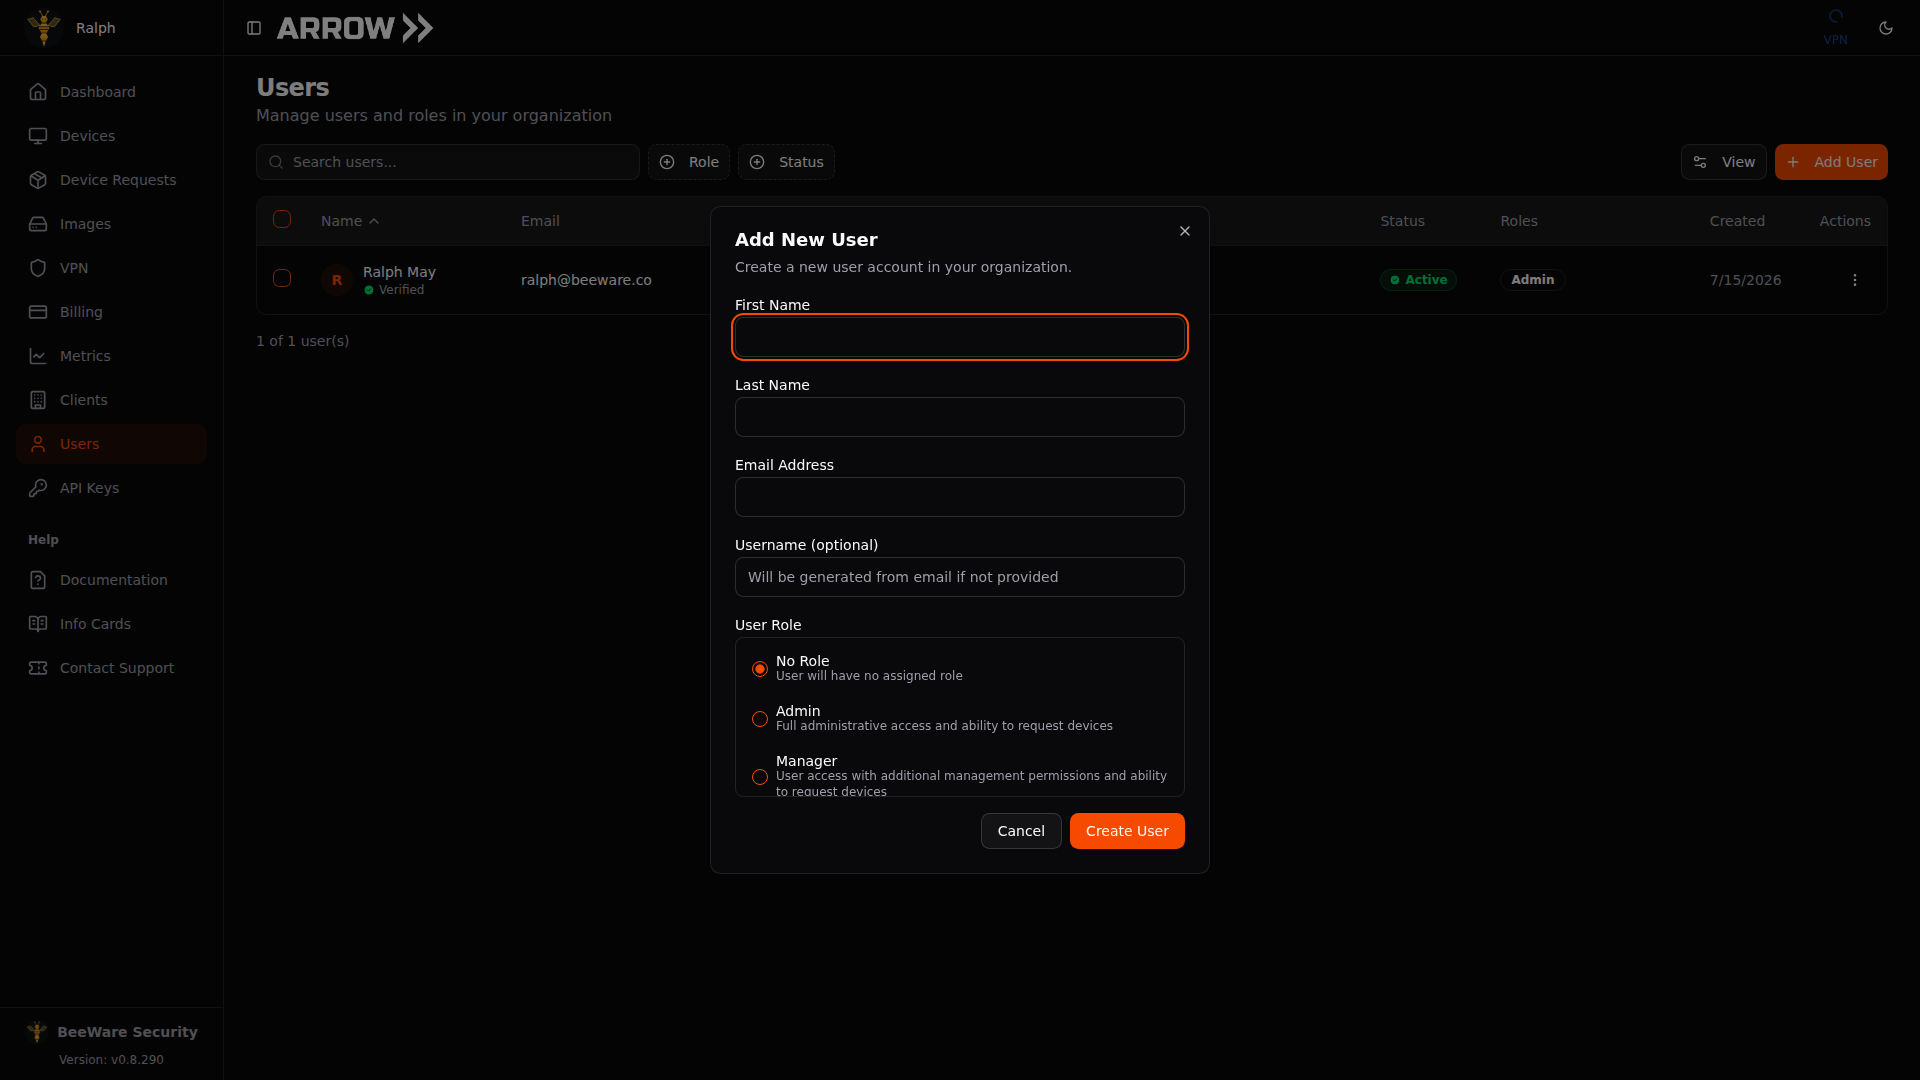Open Documentation link label in sidebar
Viewport: 1920px width, 1080px height.
[x=113, y=580]
